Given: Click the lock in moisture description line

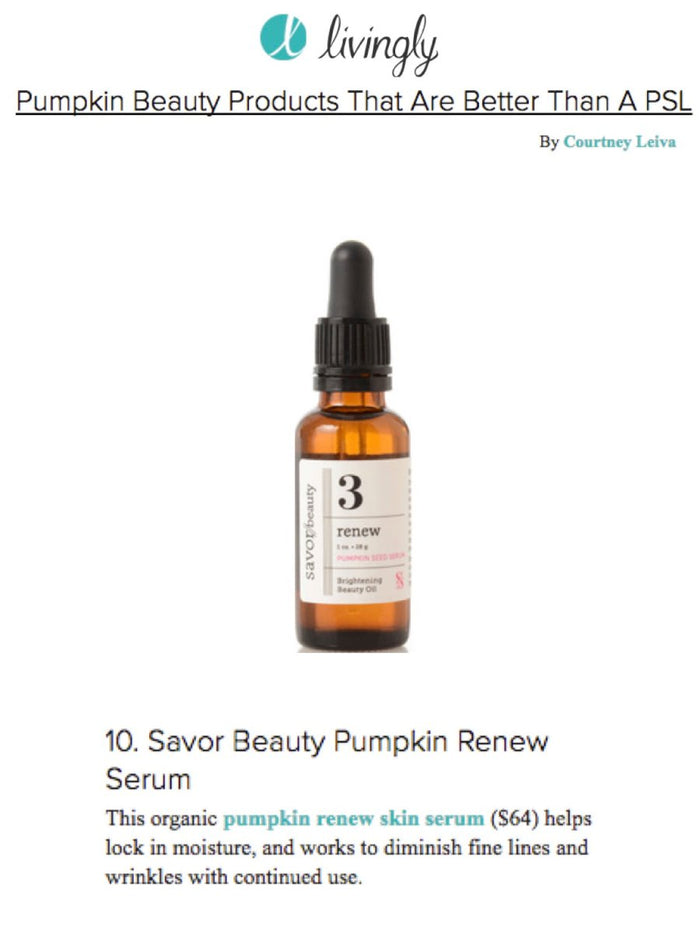Looking at the screenshot, I should 347,847.
